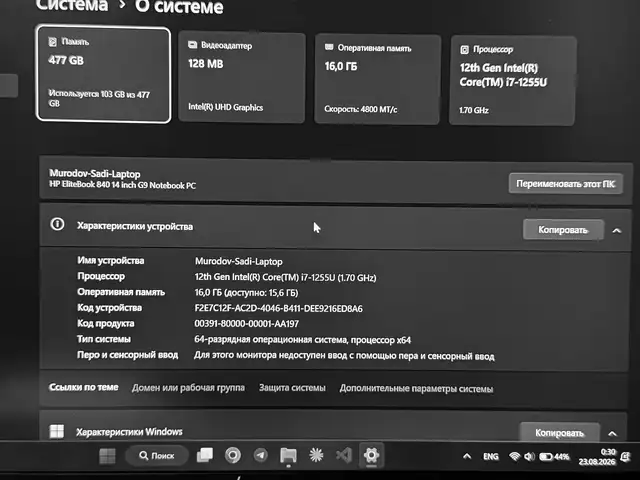Click the Перо и сенсорный ввод label
640x480 pixels.
click(128, 355)
